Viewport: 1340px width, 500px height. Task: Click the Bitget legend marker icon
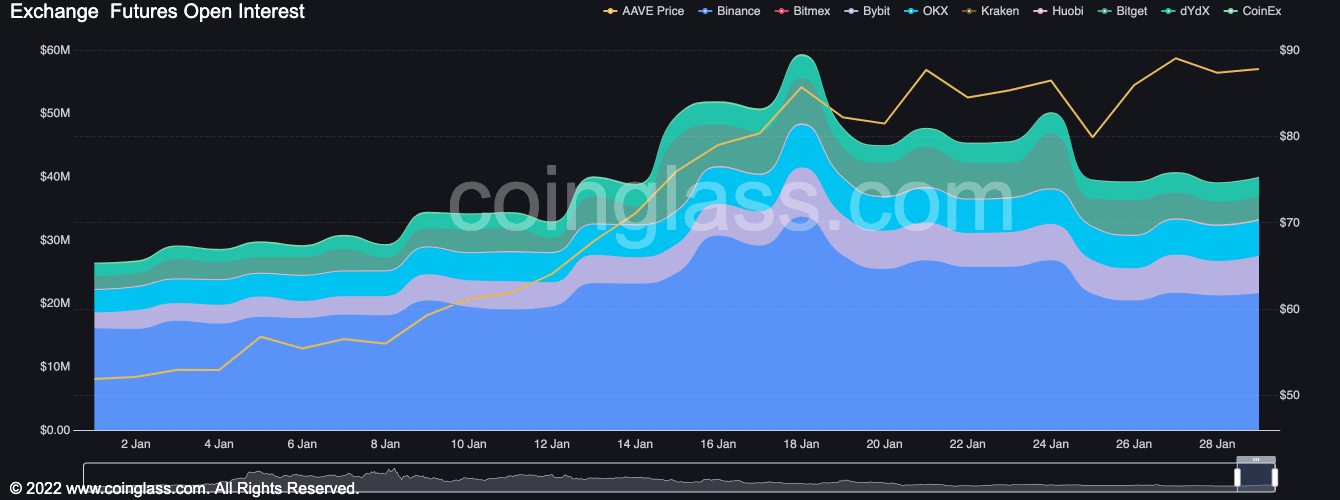tap(1104, 11)
